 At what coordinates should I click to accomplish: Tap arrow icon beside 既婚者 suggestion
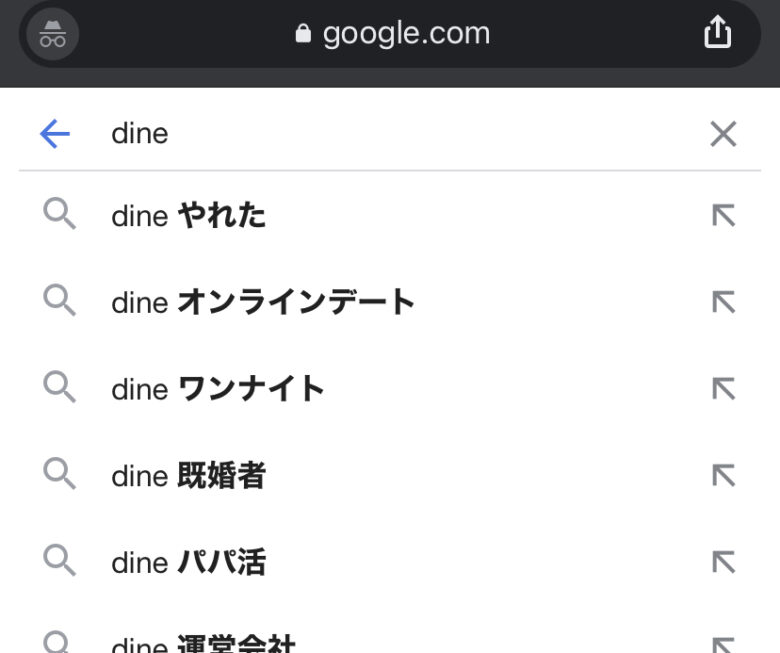[722, 475]
